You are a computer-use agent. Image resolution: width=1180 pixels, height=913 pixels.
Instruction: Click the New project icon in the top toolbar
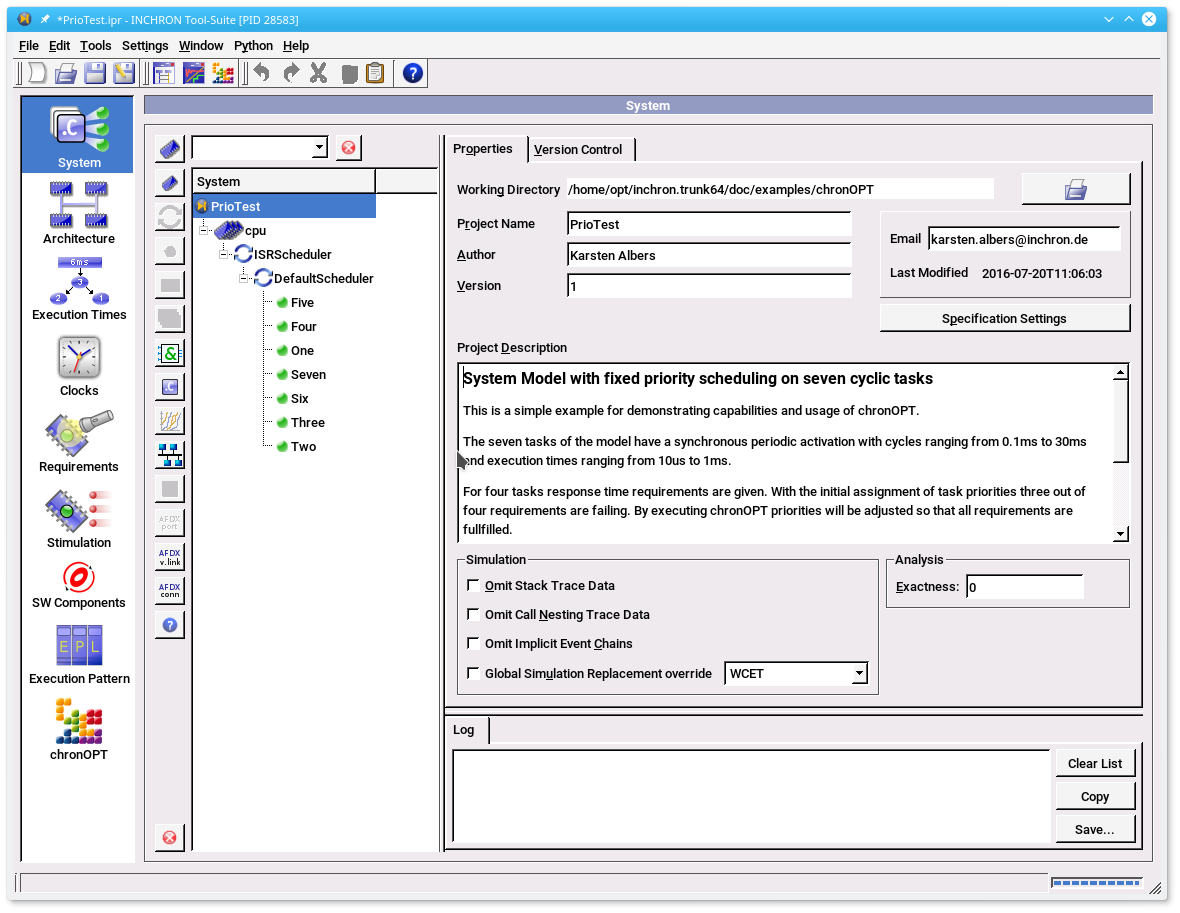(37, 73)
